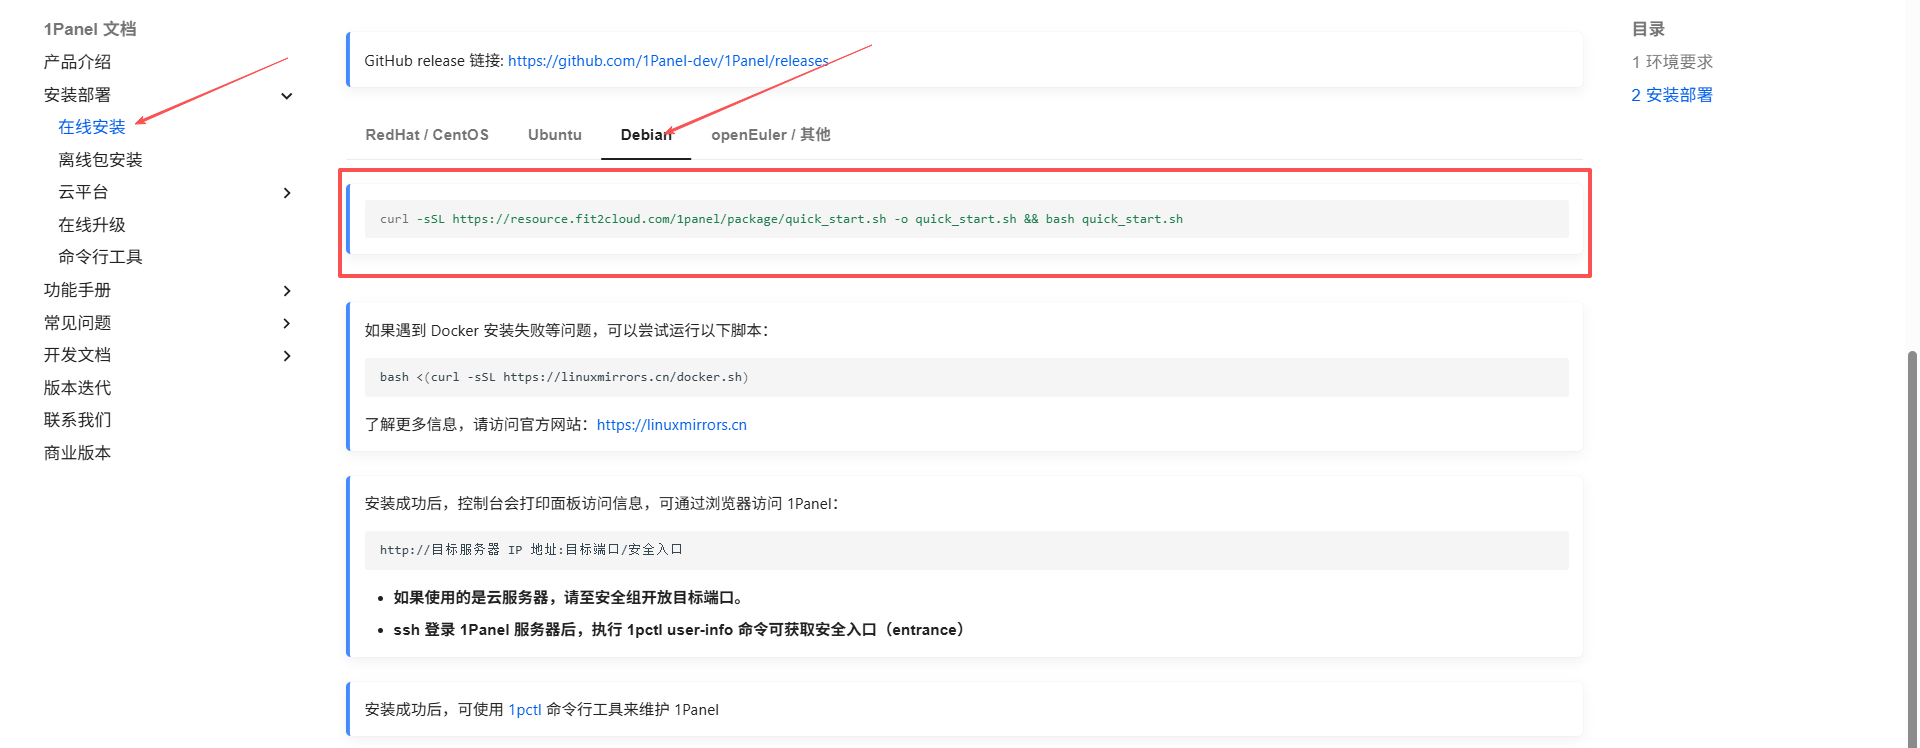
Task: Collapse the 安装部署 section chevron
Action: [x=287, y=96]
